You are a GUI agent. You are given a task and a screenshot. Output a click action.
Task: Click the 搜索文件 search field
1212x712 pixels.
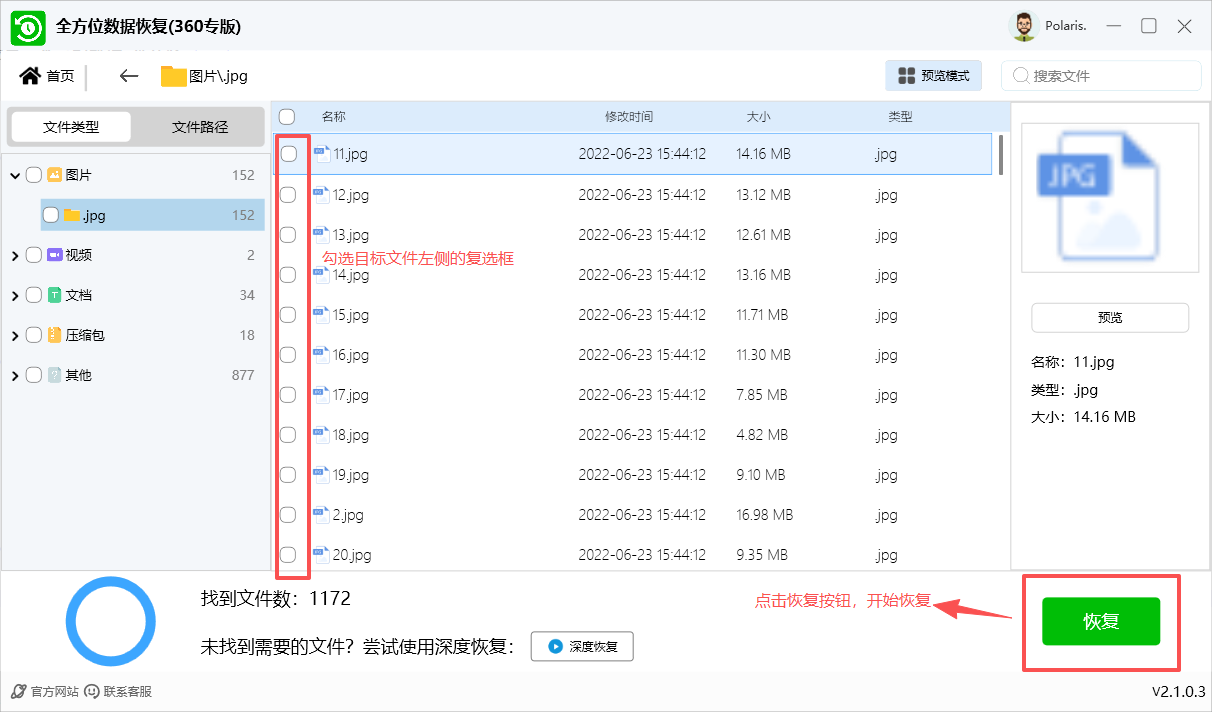pos(1110,76)
